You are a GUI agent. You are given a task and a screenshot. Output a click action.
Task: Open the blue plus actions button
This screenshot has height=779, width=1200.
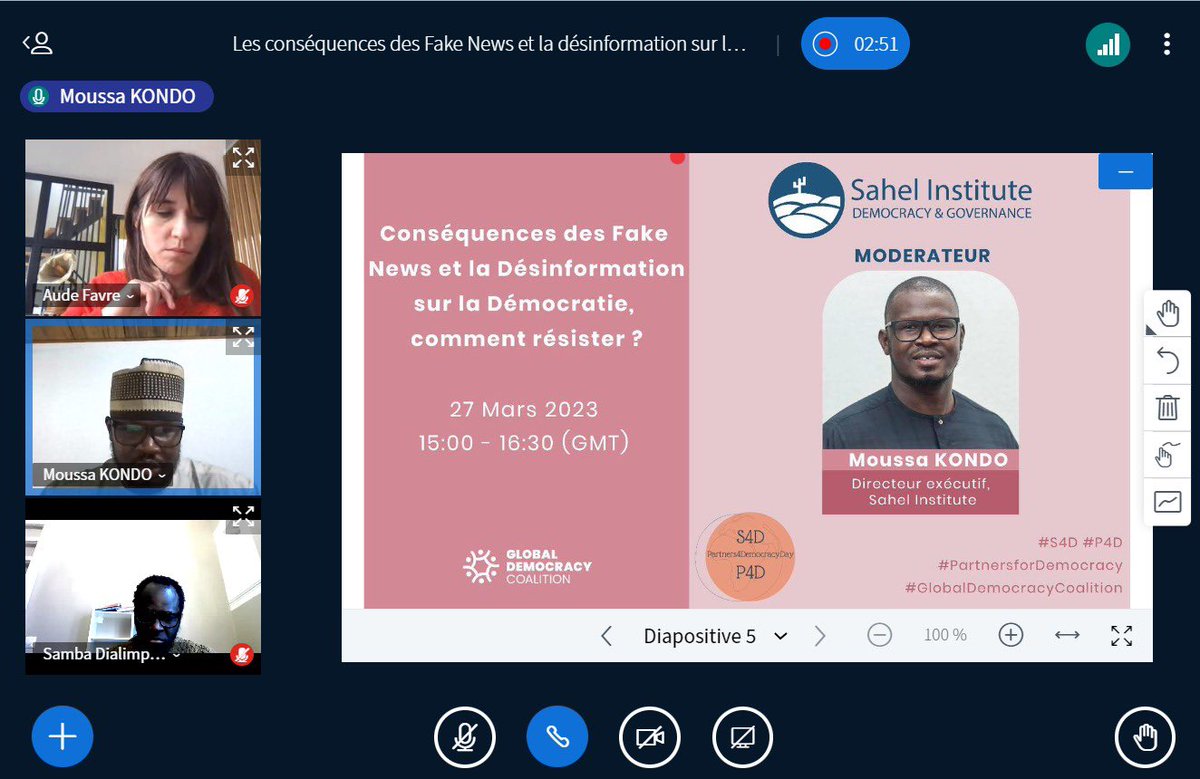click(x=62, y=737)
